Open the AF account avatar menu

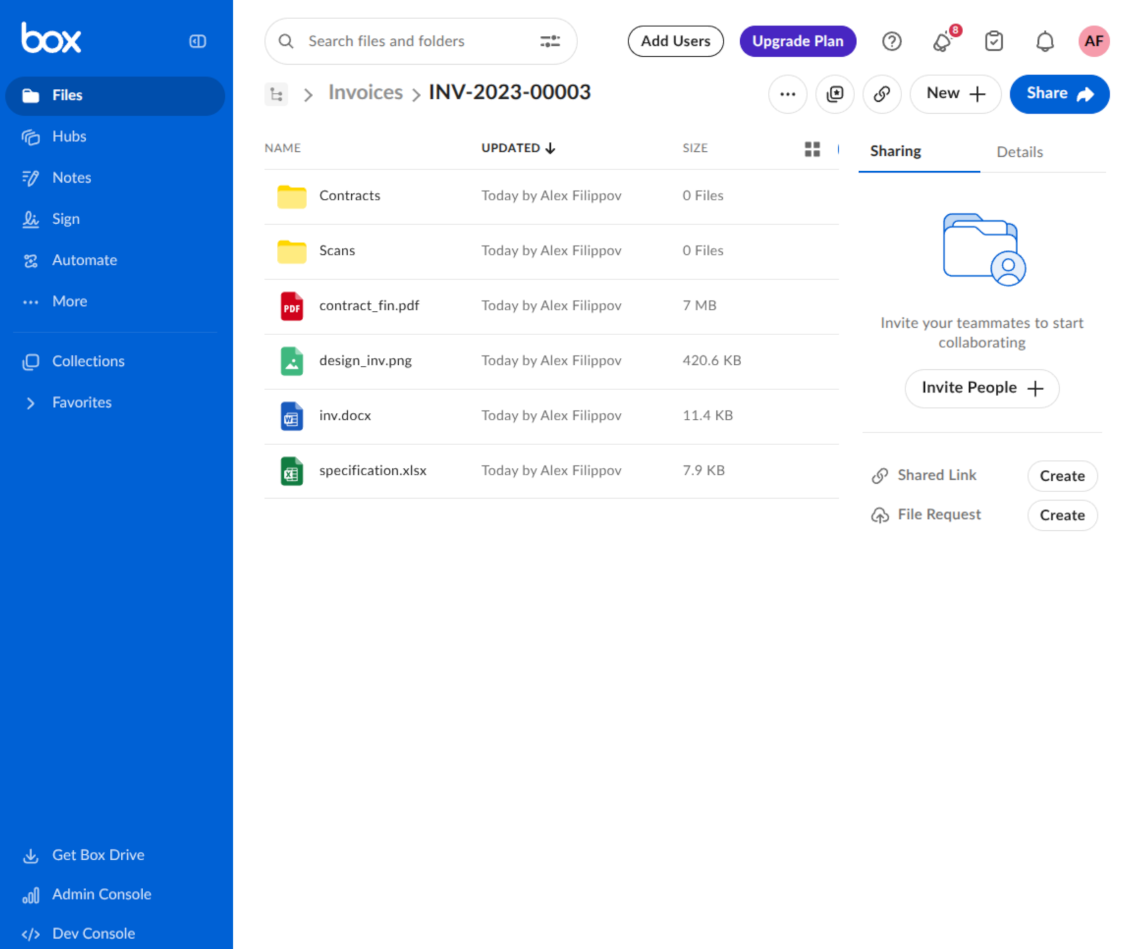[x=1093, y=41]
